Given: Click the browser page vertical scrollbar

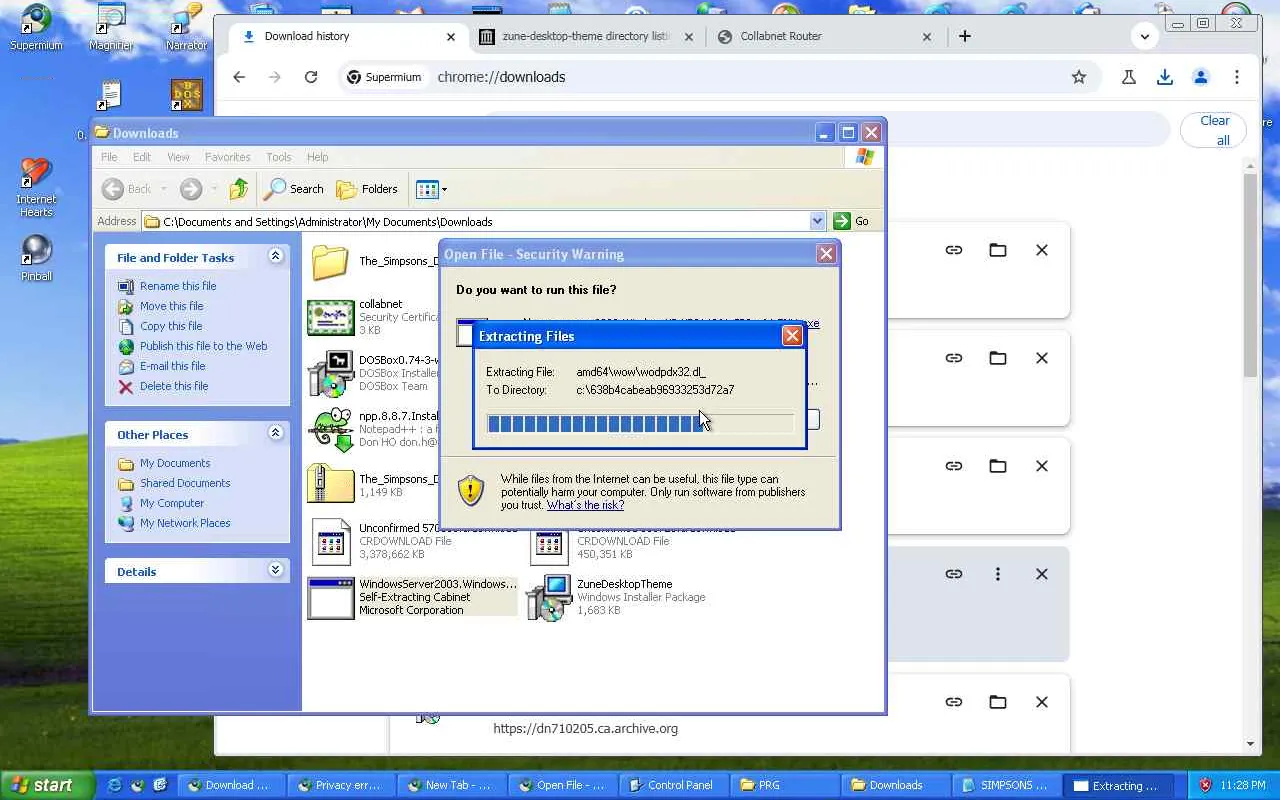Looking at the screenshot, I should click(x=1250, y=274).
